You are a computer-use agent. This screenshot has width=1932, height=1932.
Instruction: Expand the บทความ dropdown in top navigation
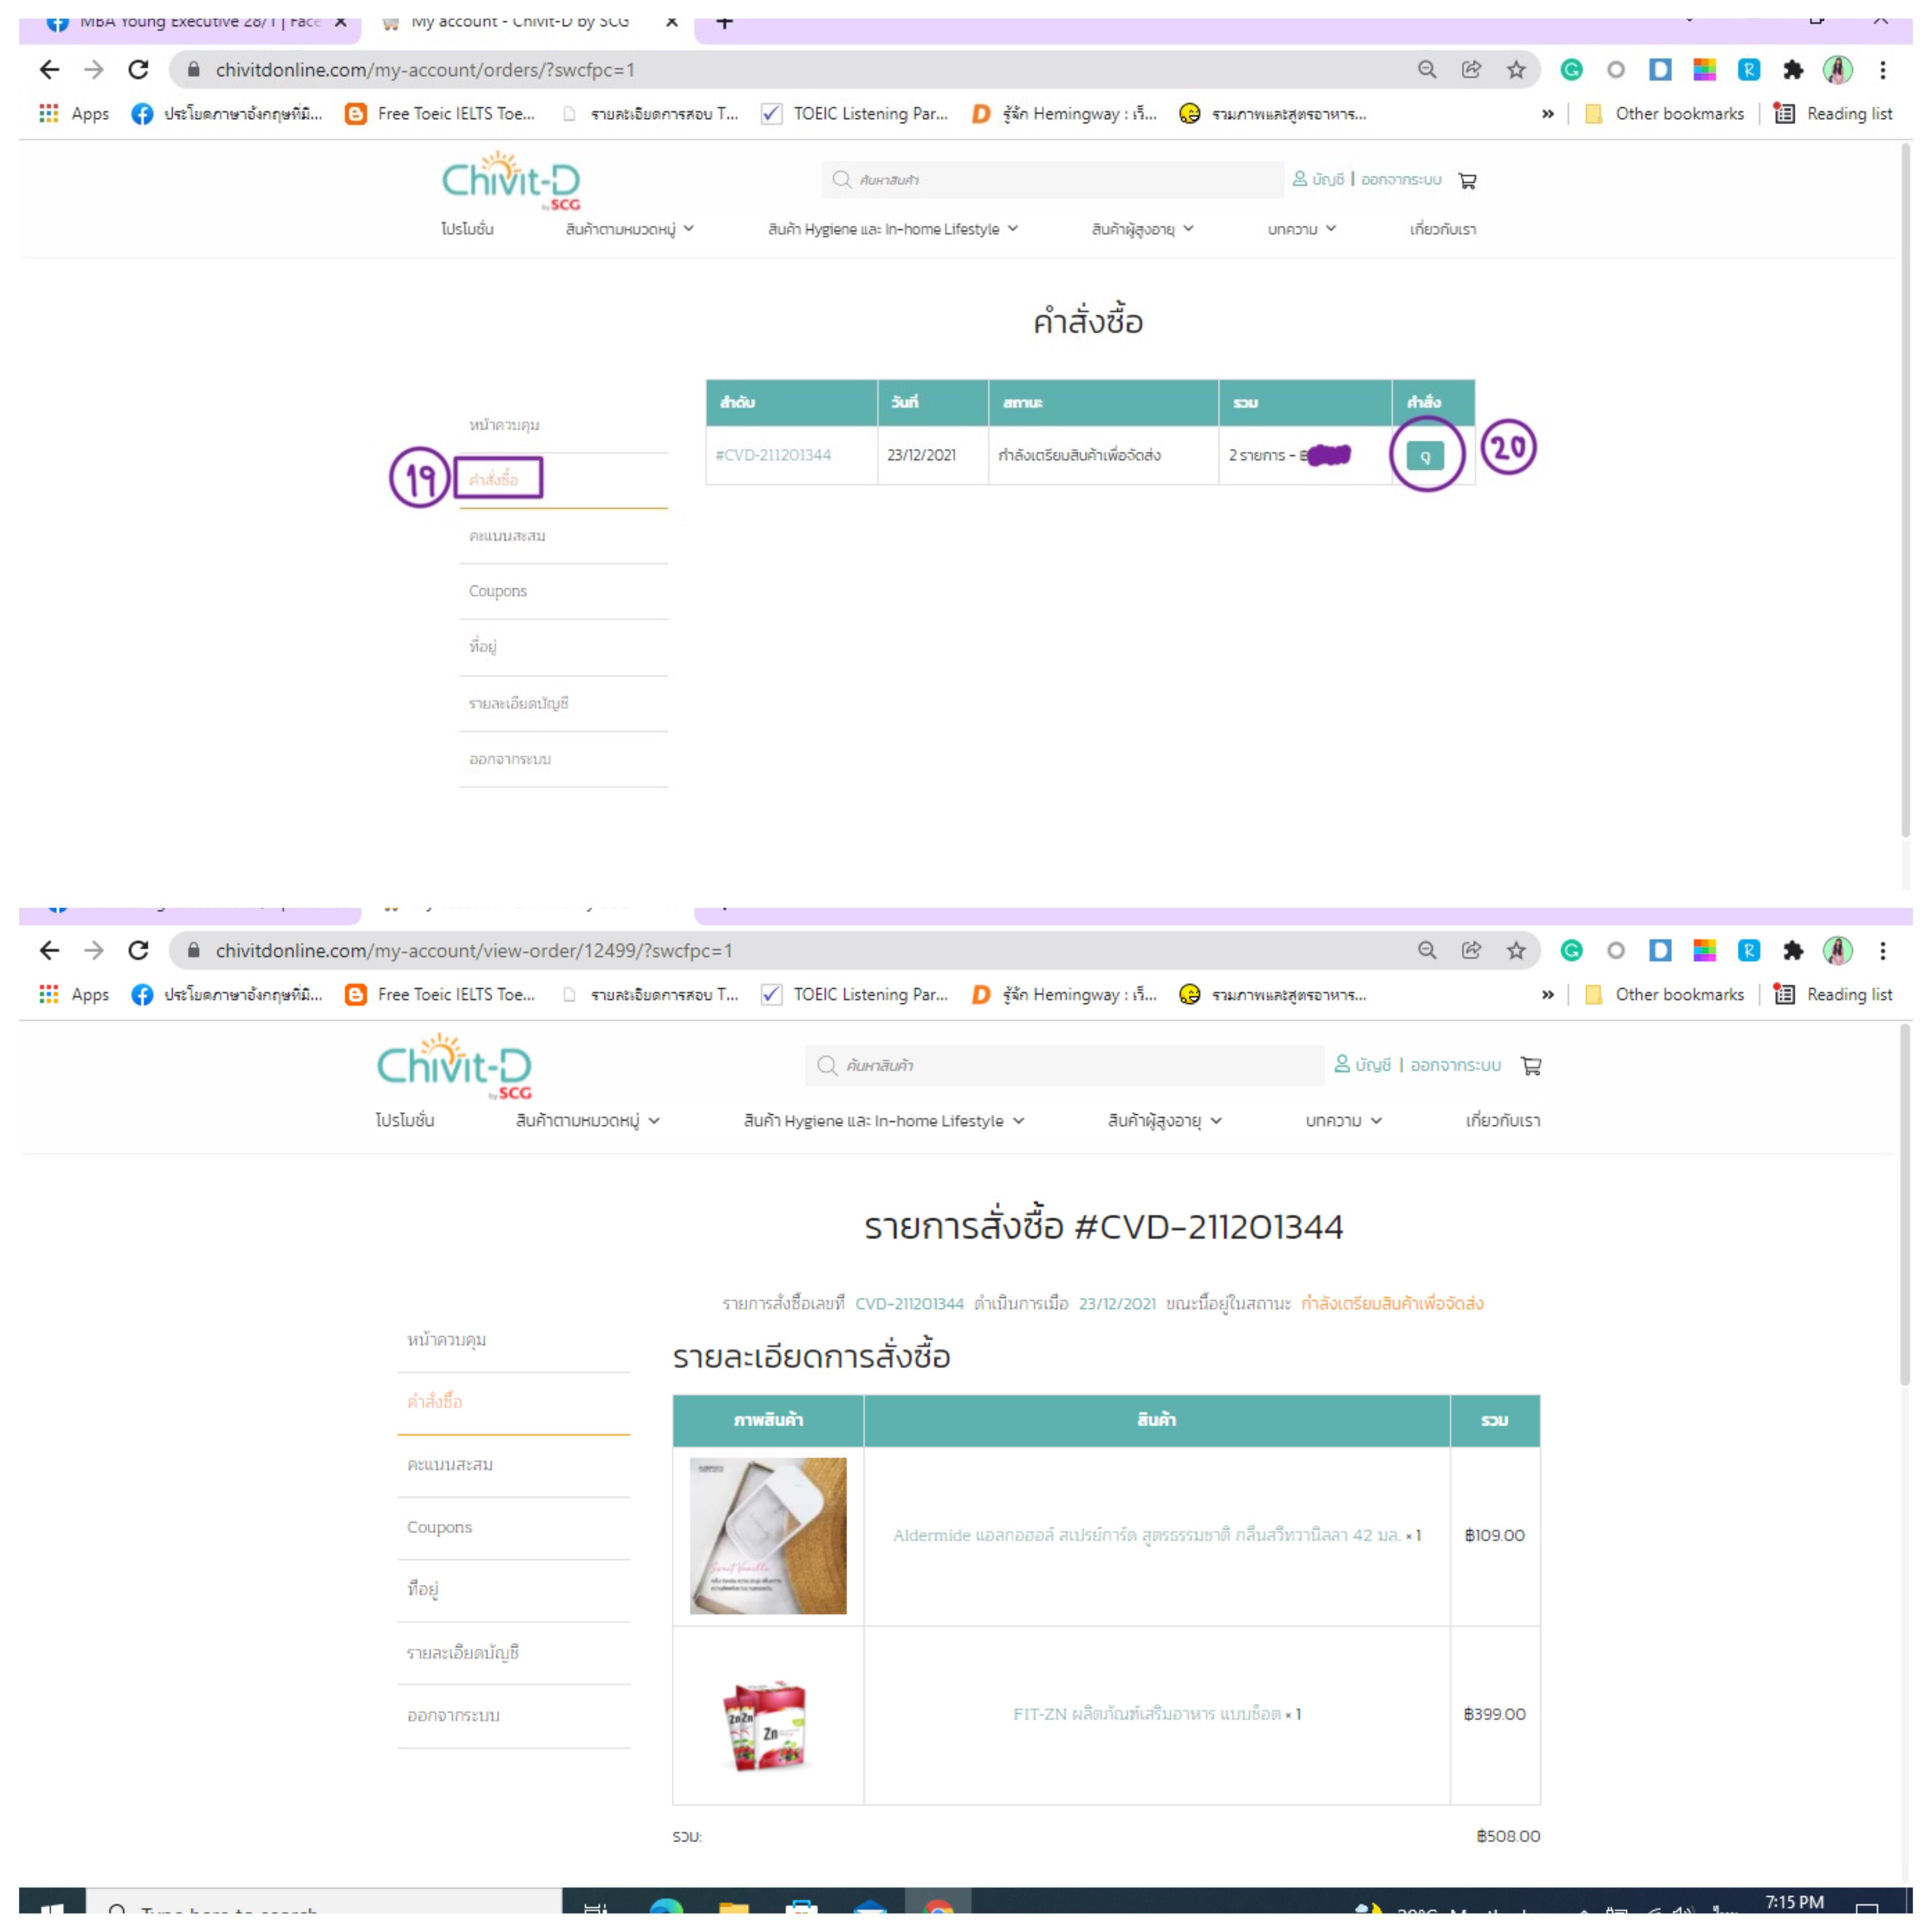click(x=1302, y=229)
